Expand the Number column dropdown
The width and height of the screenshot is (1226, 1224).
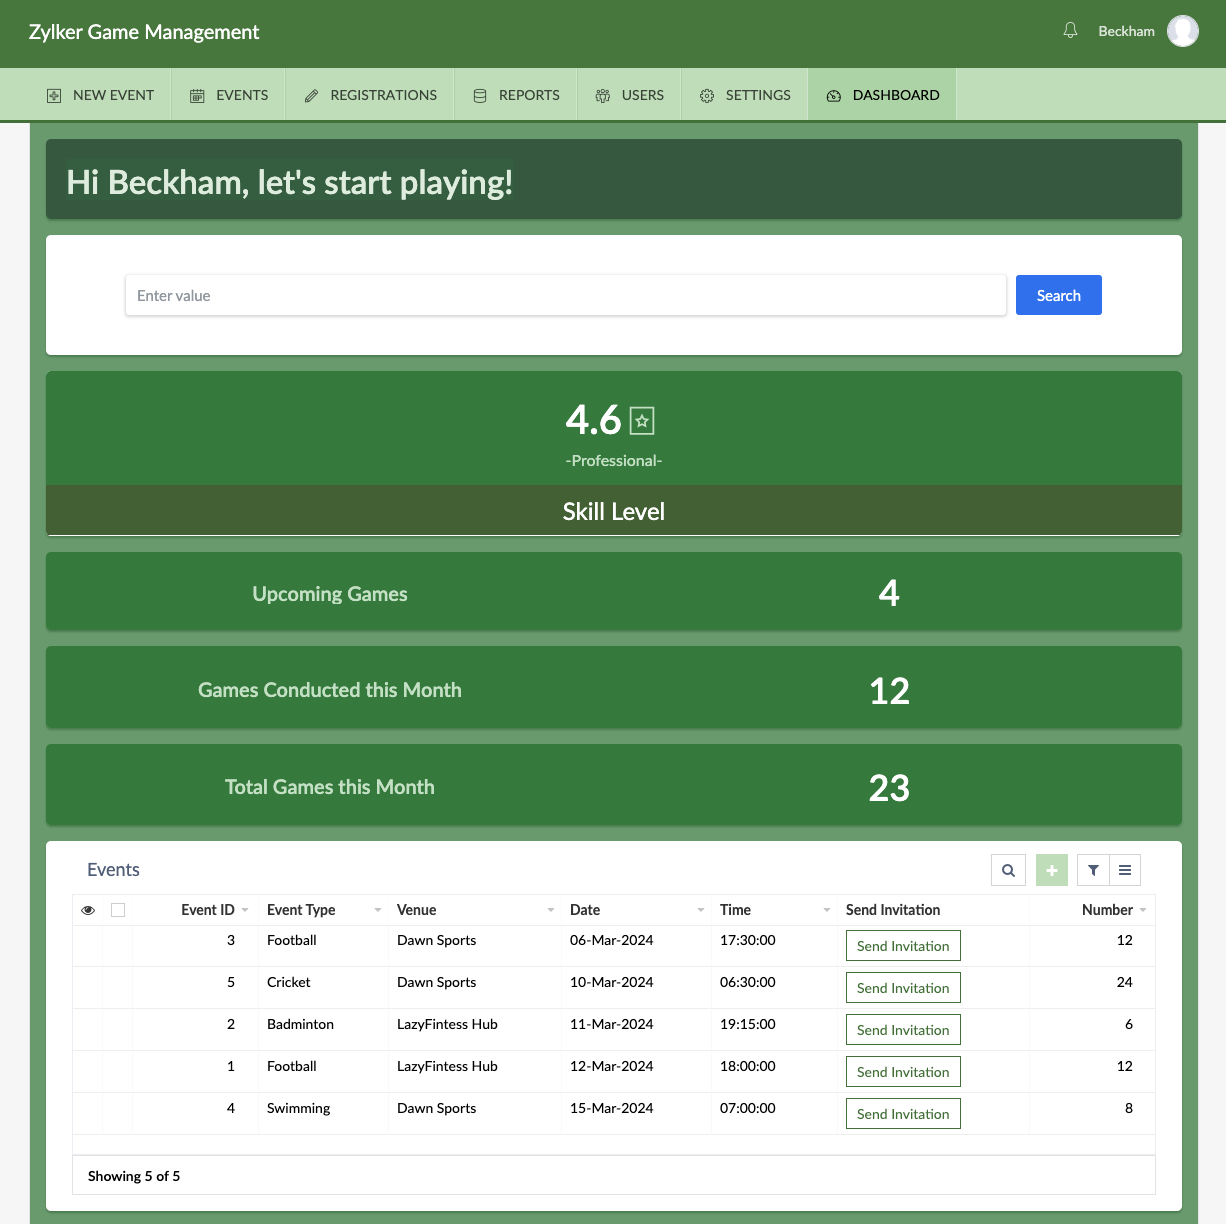pyautogui.click(x=1143, y=910)
